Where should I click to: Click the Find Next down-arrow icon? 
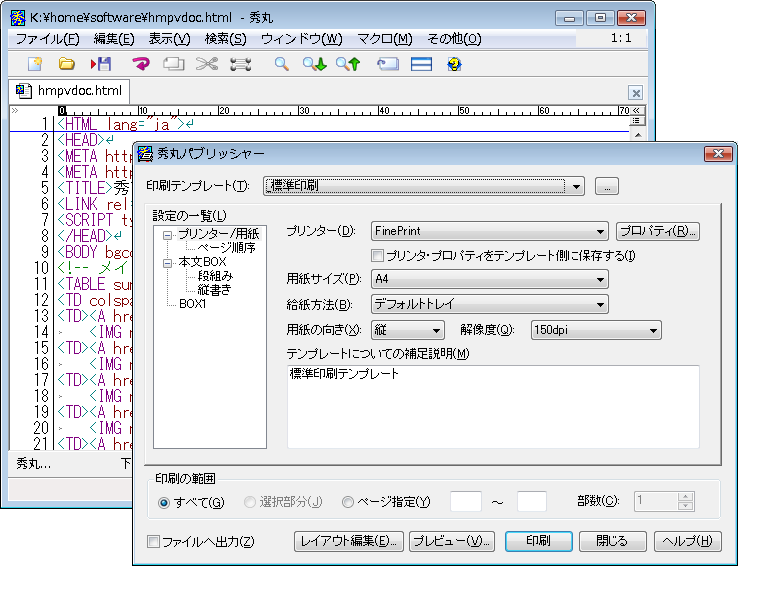click(314, 64)
